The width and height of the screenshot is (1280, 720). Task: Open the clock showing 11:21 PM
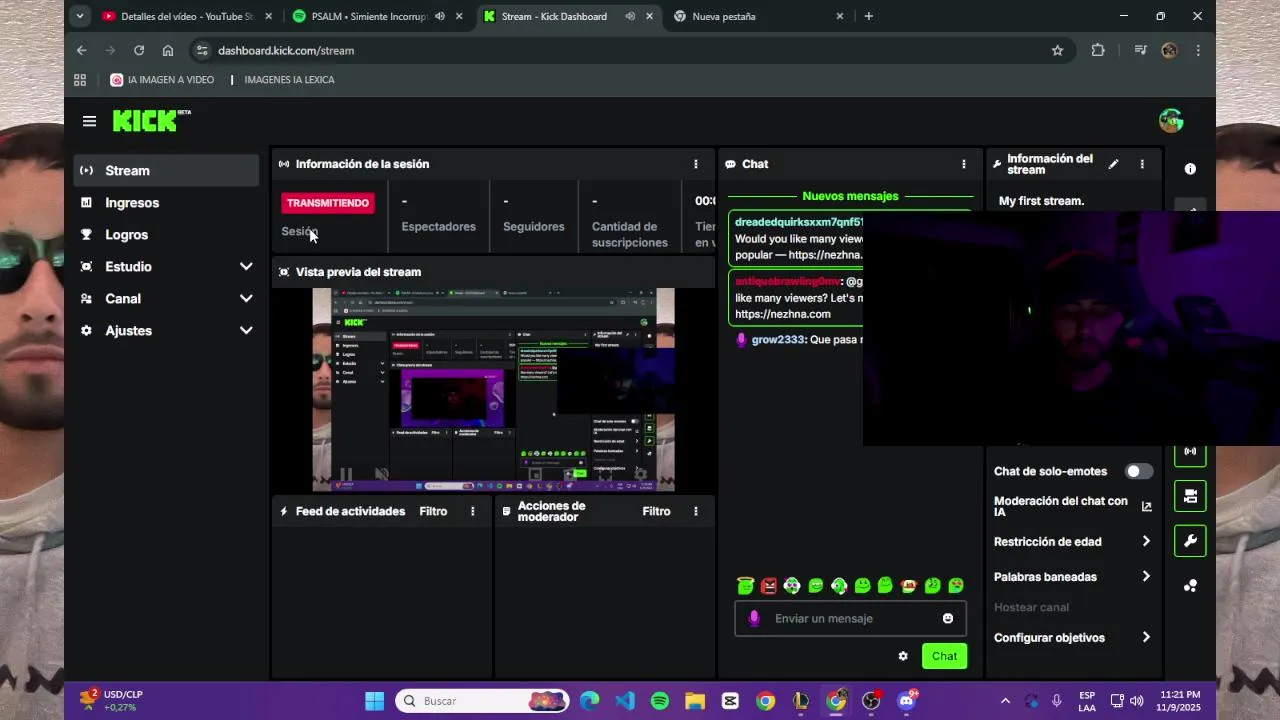click(x=1181, y=701)
